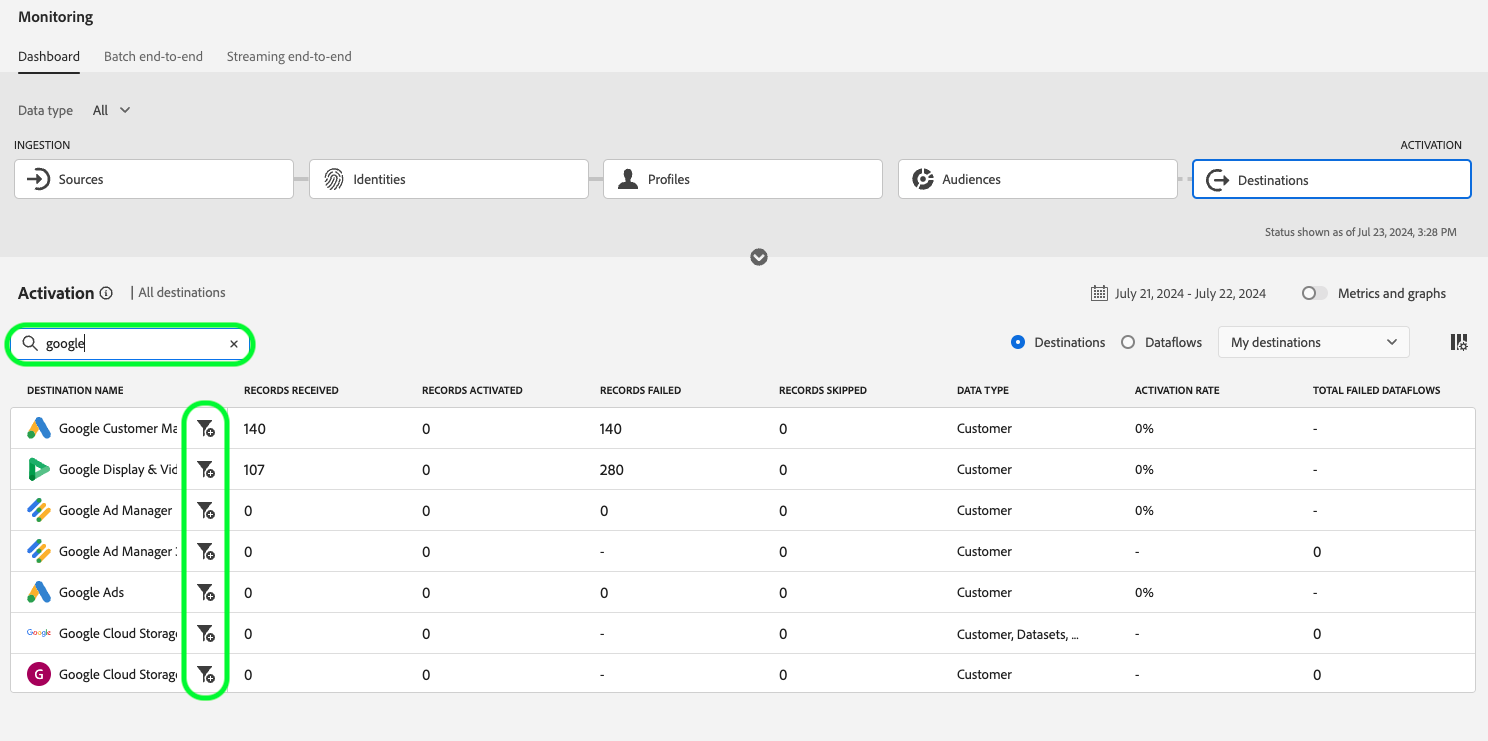Click the Activation info icon
The height and width of the screenshot is (741, 1488).
coord(105,294)
